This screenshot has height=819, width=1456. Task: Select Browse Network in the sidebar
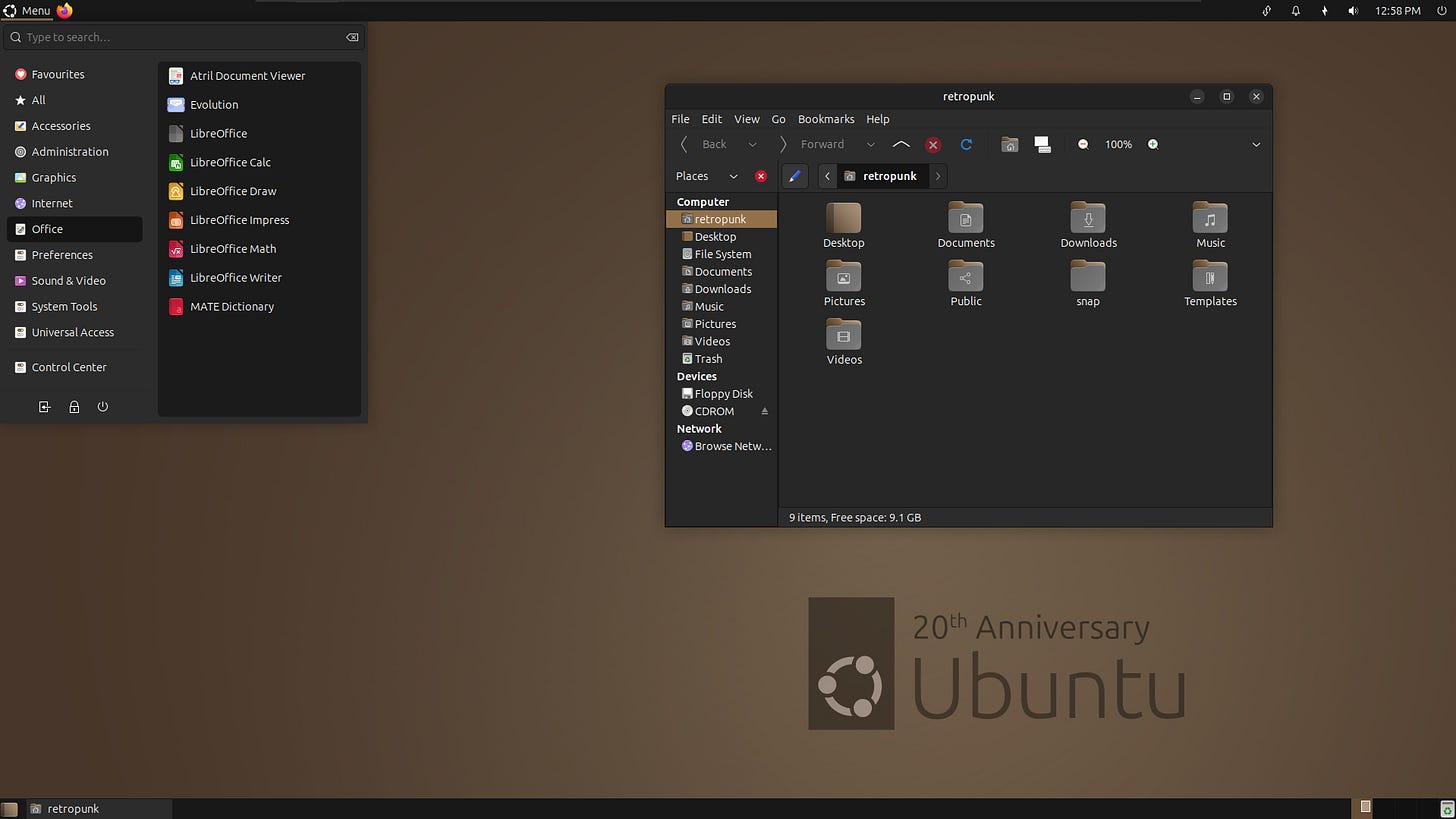pos(721,446)
